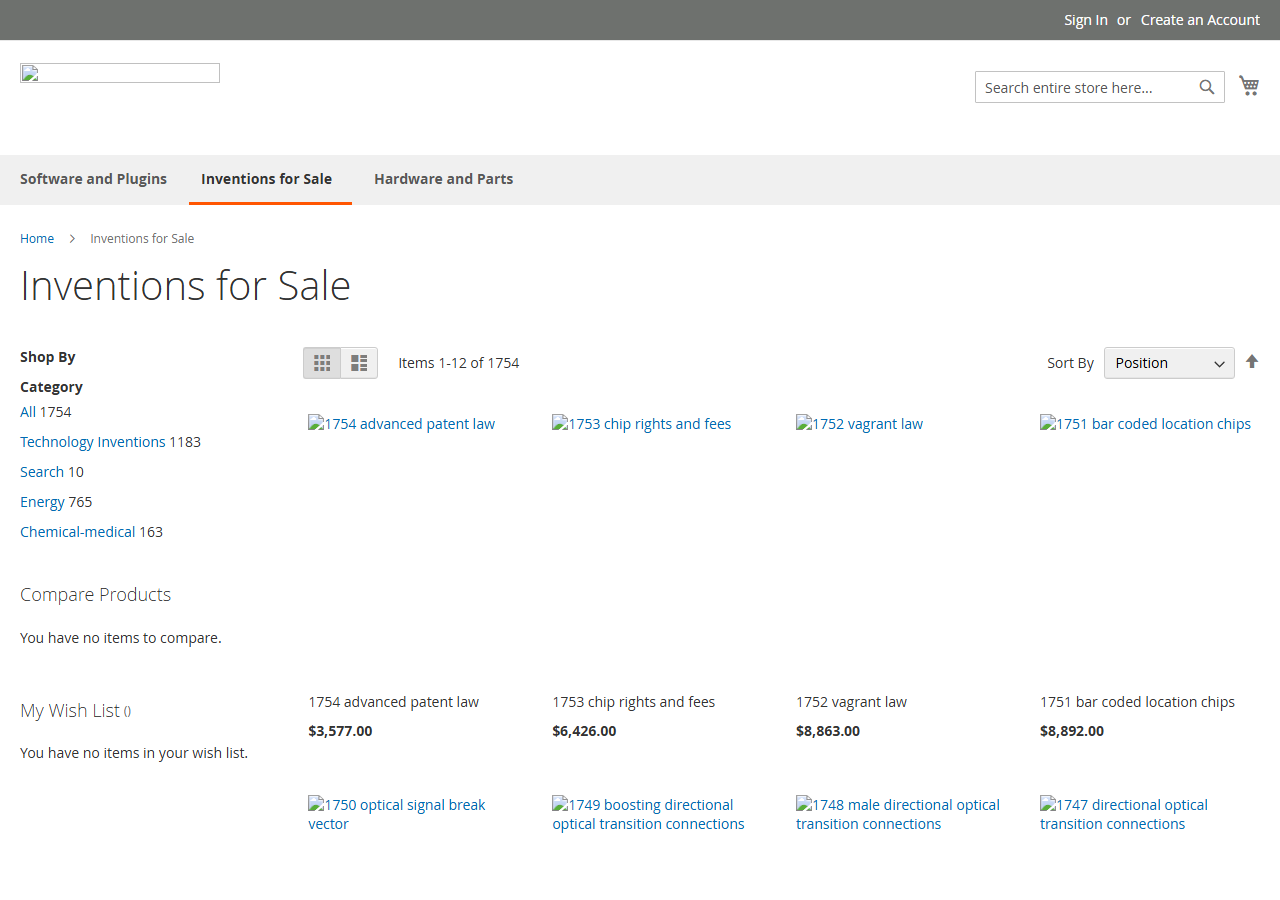Open 1748 male directional optical image
The width and height of the screenshot is (1280, 900).
[898, 814]
